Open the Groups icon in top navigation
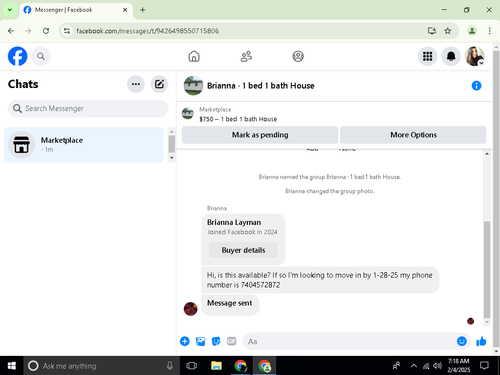The width and height of the screenshot is (500, 375). 298,56
